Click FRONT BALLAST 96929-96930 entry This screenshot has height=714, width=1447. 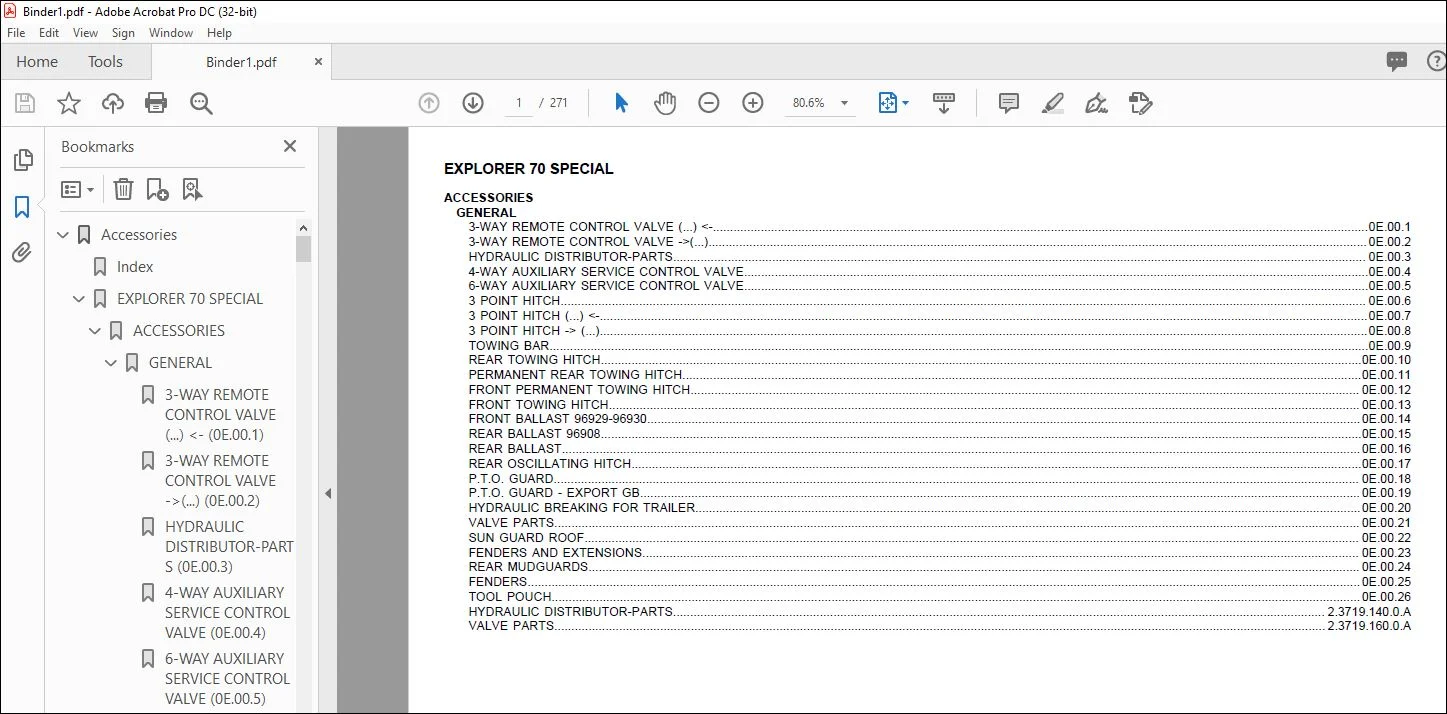tap(558, 419)
